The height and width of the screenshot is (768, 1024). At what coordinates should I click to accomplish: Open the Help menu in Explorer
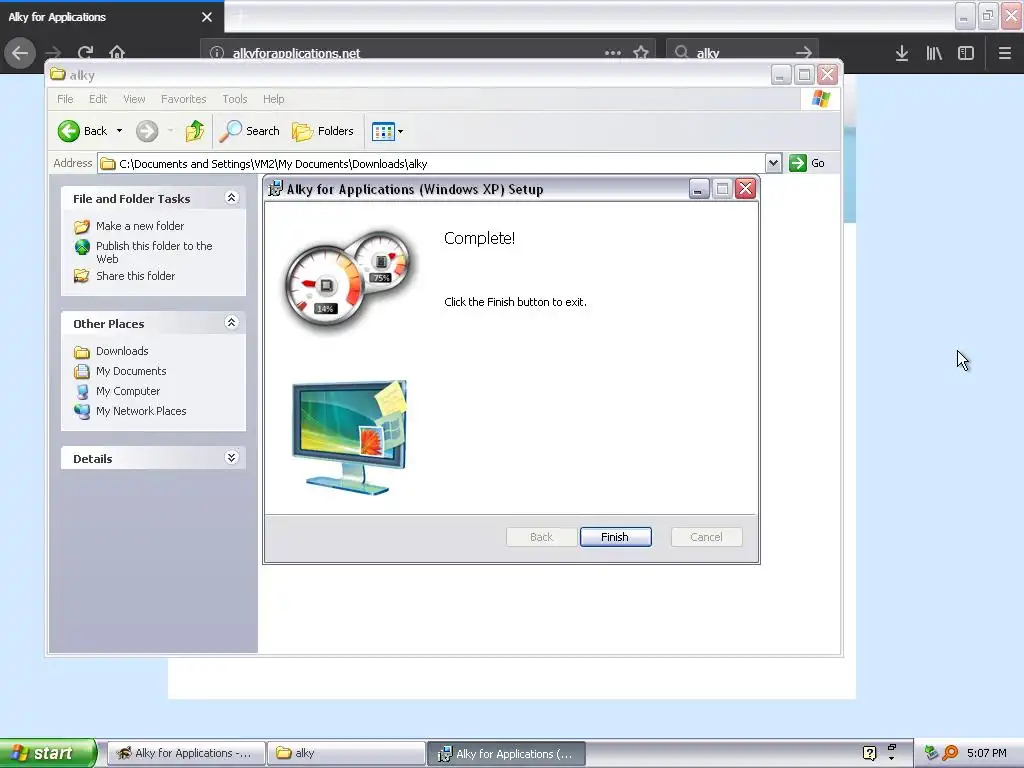coord(274,99)
